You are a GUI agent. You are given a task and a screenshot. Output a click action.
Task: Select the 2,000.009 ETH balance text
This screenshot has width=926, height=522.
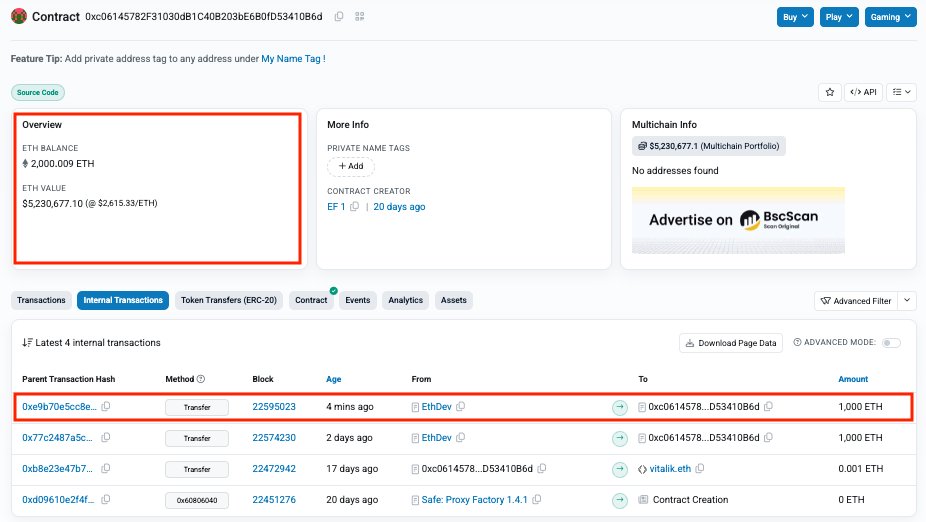coord(63,164)
